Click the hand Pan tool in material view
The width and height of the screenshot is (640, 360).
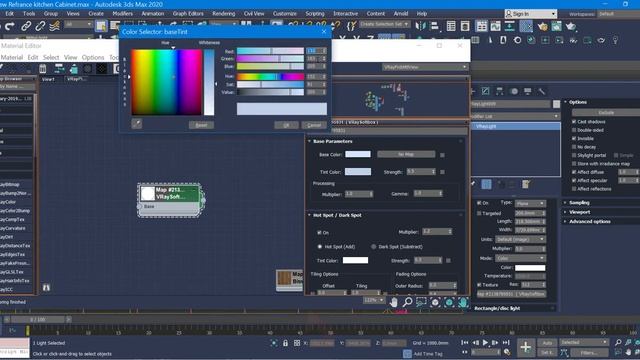[393, 302]
